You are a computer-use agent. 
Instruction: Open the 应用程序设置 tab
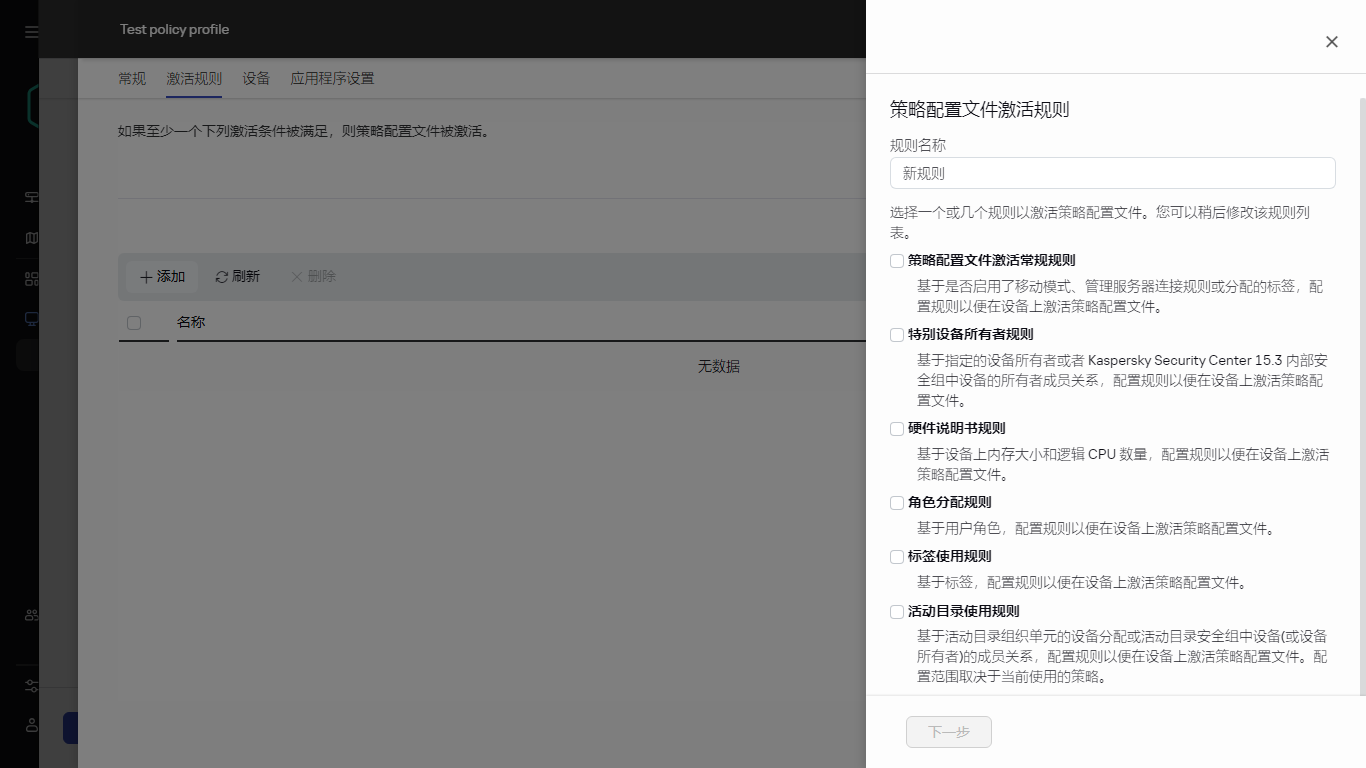coord(331,78)
